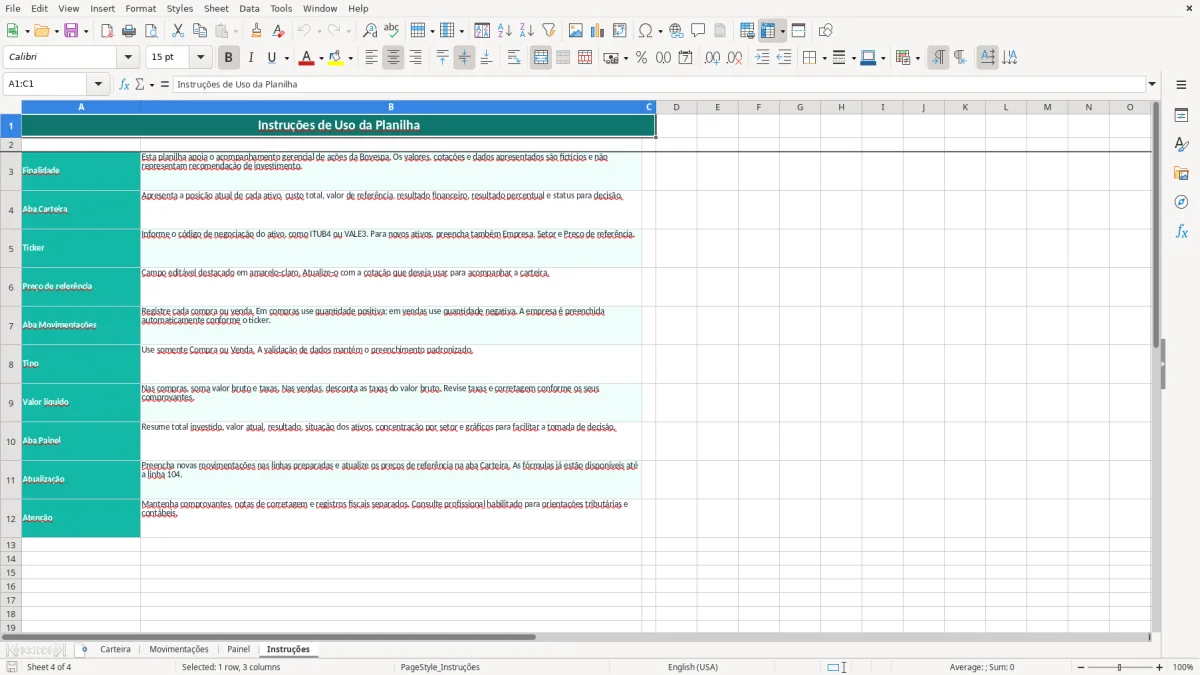Open the Calibri font name dropdown
1200x675 pixels.
click(128, 58)
